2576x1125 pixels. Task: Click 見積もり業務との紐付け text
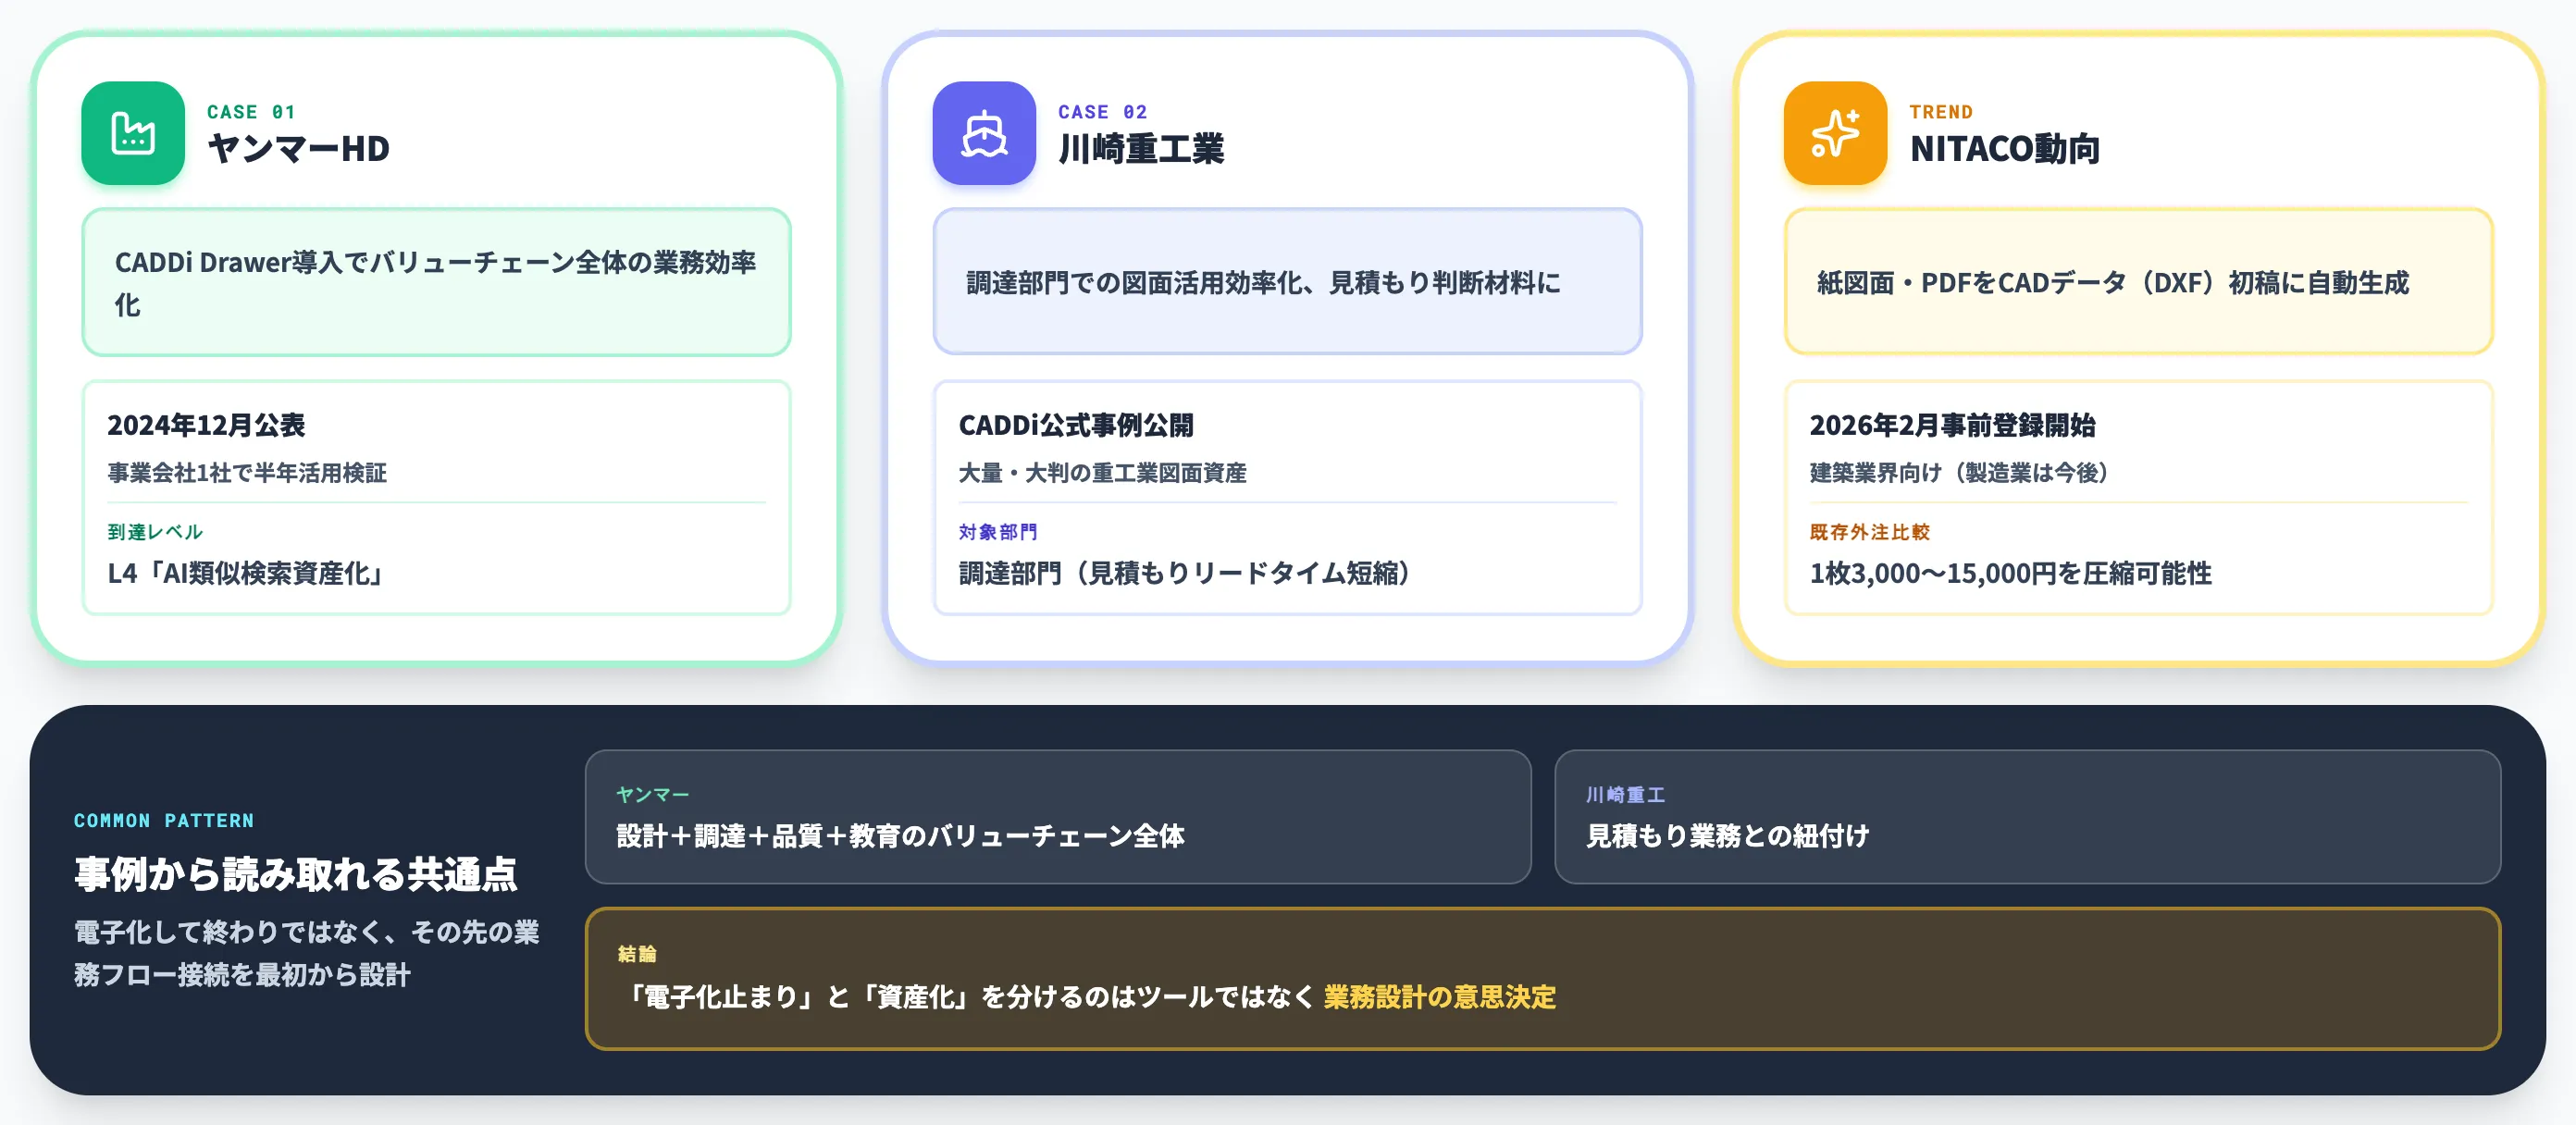[1727, 836]
